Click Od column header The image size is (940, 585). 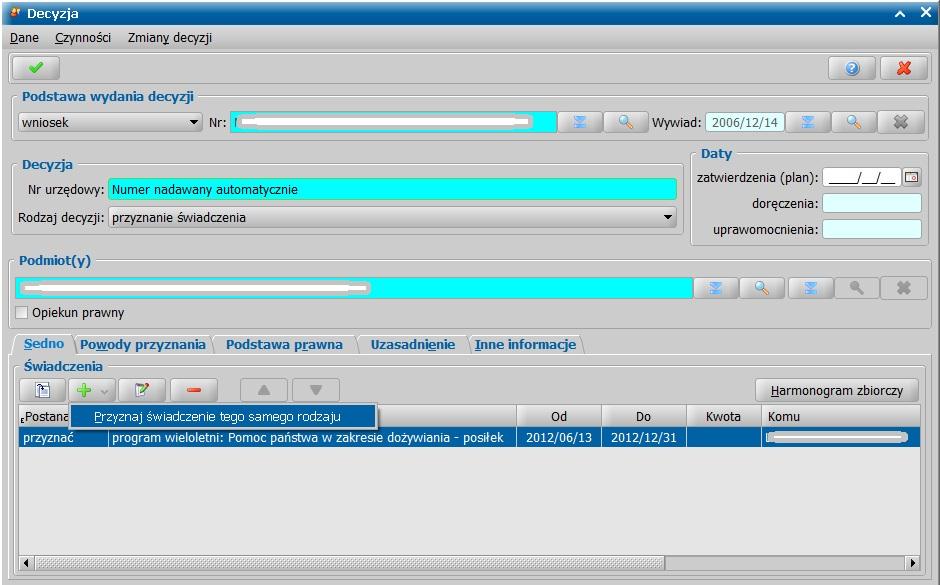point(559,417)
